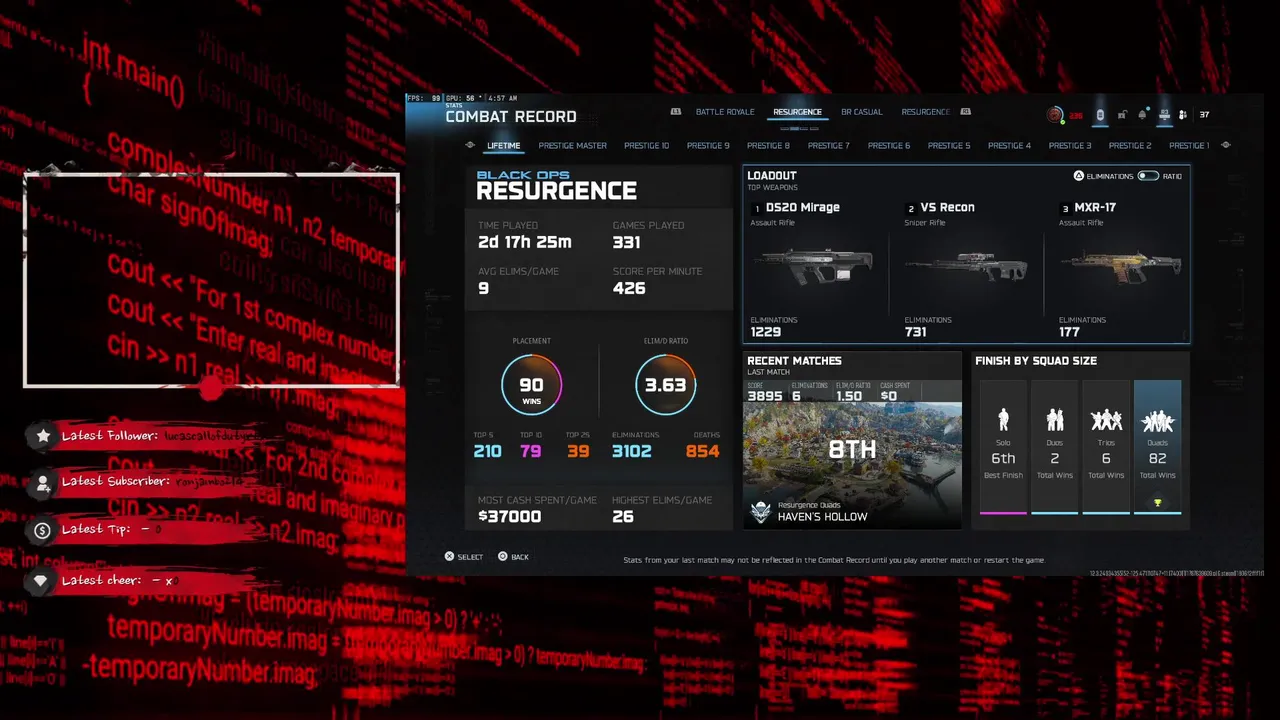Click the deaths value 854
Viewport: 1280px width, 720px height.
click(x=702, y=451)
